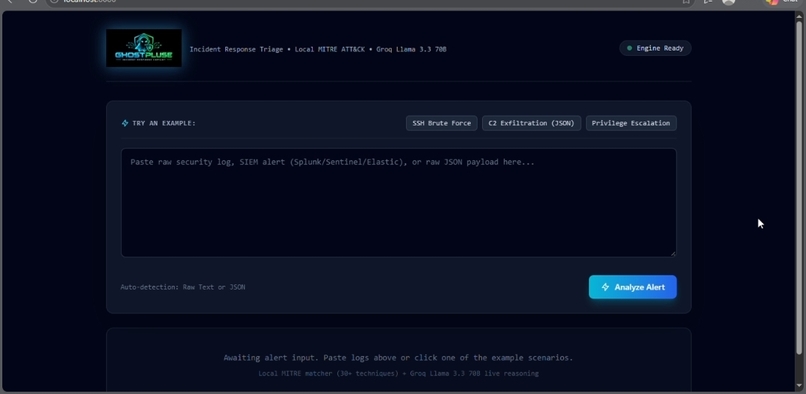Click the Engine Ready status badge
This screenshot has height=394, width=806.
tap(655, 48)
